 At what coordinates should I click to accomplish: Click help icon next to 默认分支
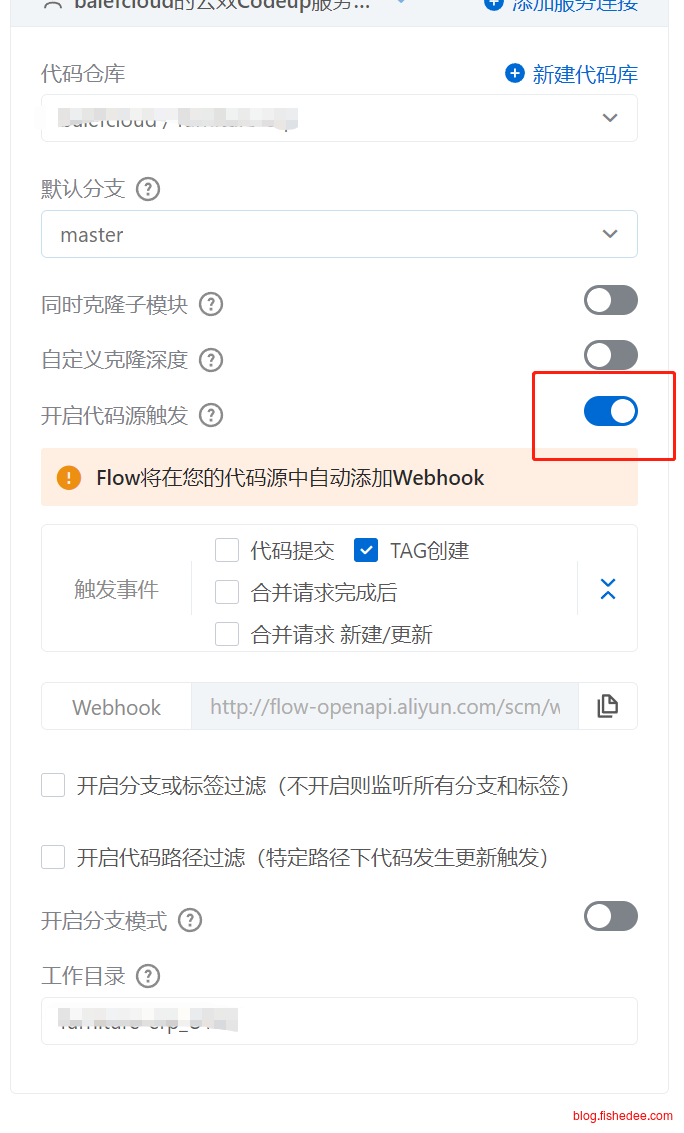148,189
